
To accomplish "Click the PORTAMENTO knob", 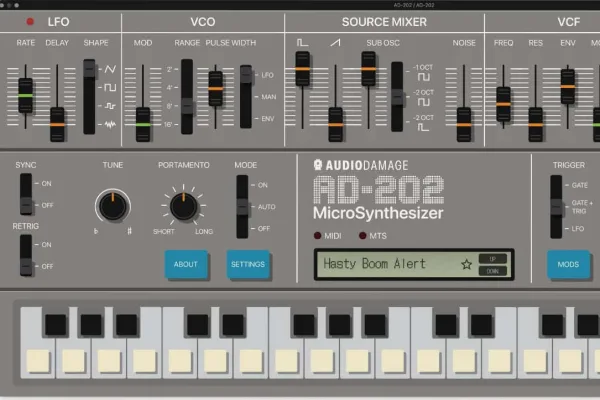I will point(184,206).
